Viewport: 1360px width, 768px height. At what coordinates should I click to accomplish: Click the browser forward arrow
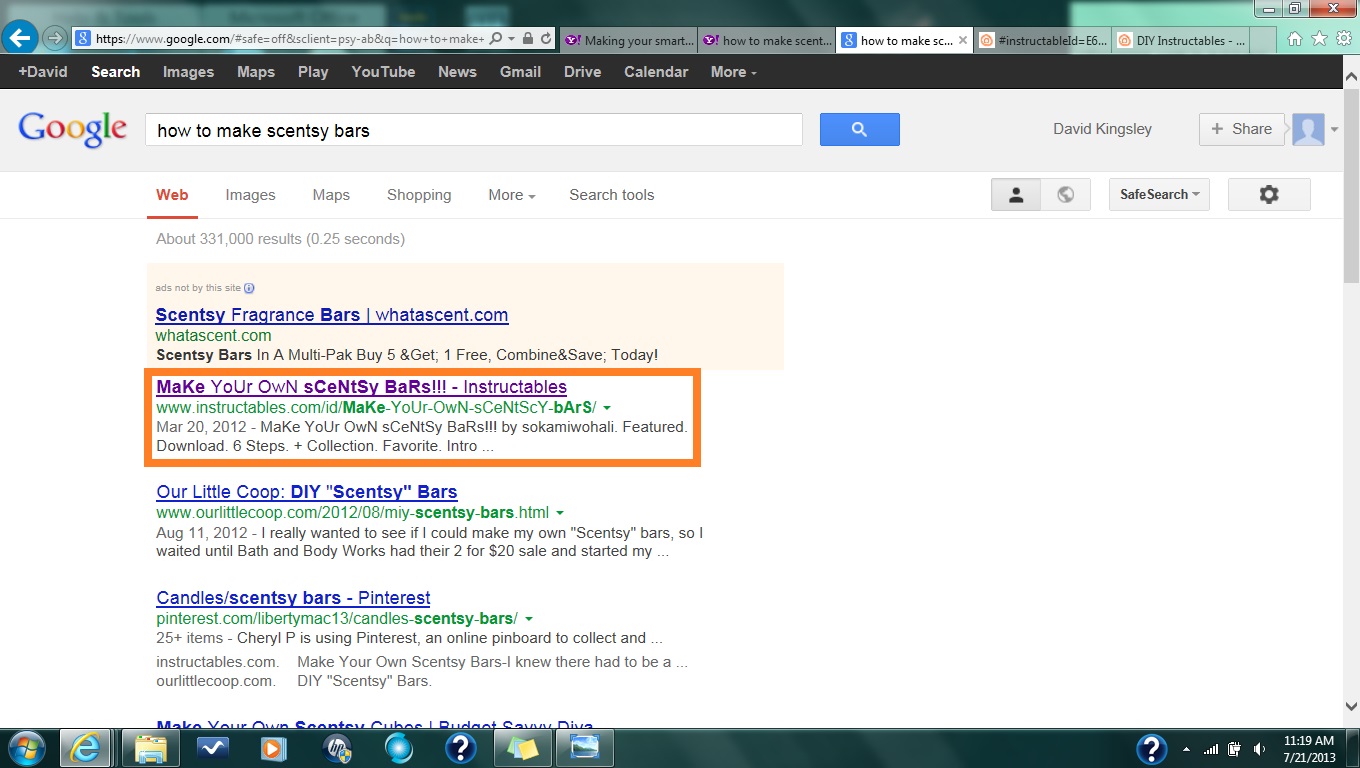click(55, 39)
